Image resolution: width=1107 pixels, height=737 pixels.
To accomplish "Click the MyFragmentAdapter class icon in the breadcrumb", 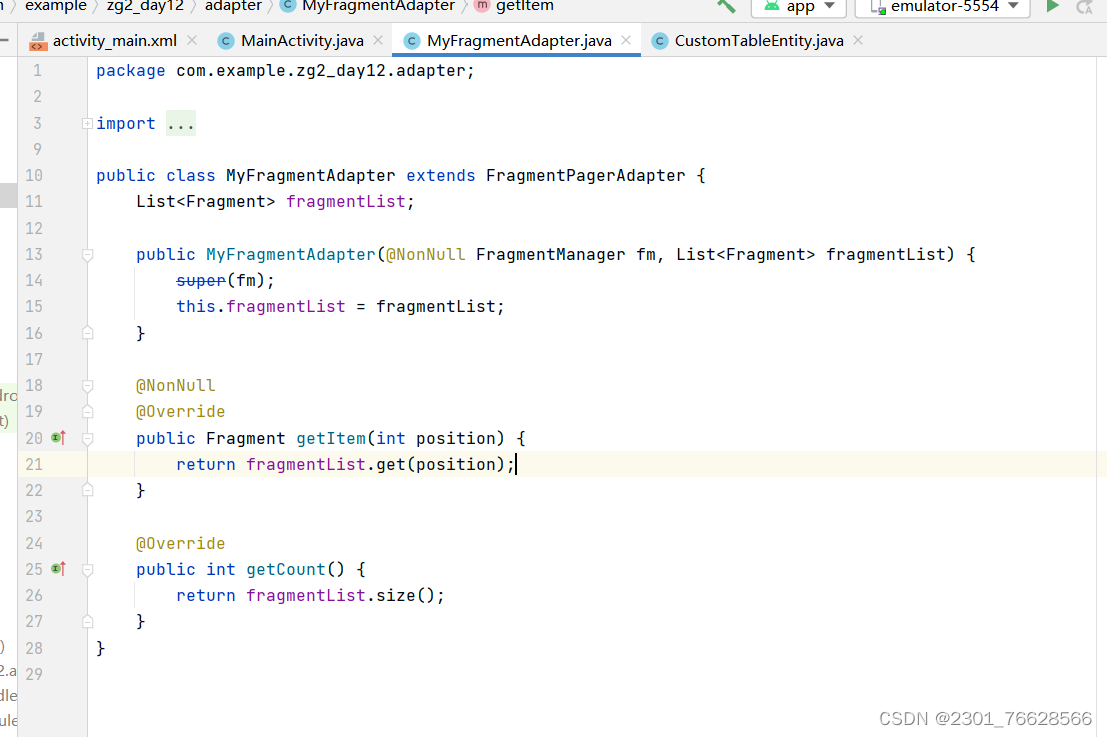I will (x=288, y=7).
